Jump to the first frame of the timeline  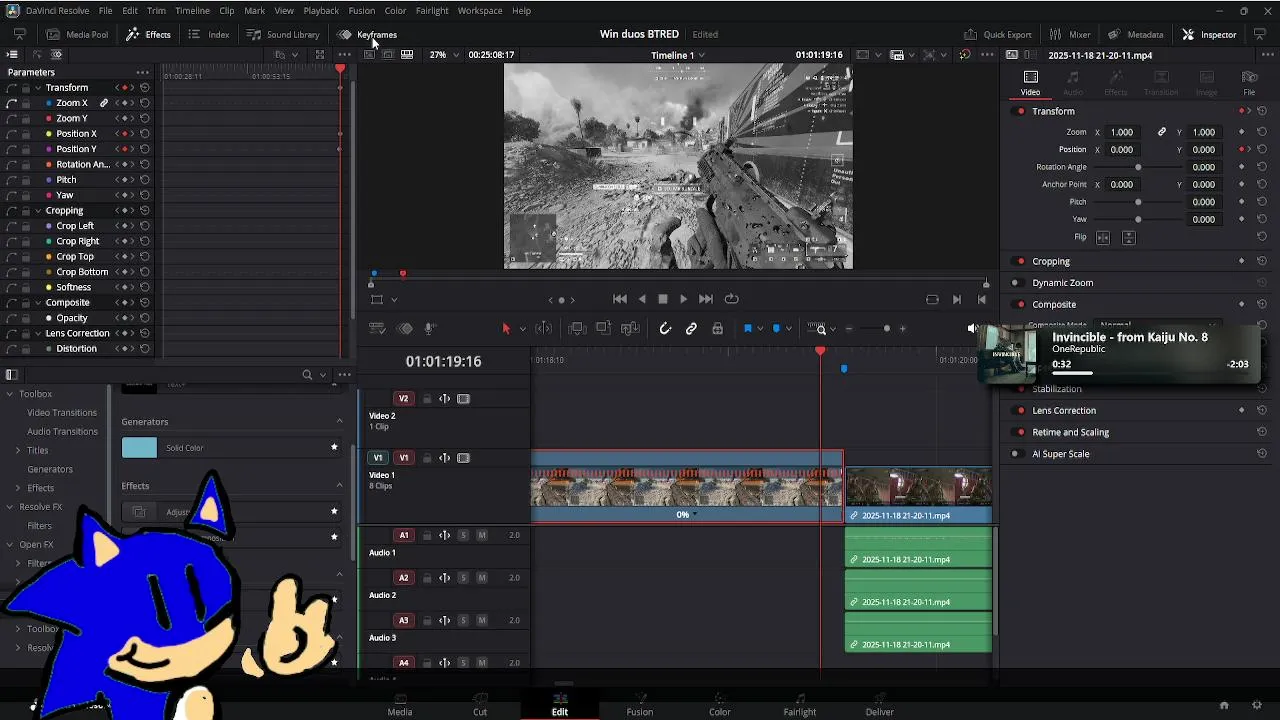[x=620, y=299]
